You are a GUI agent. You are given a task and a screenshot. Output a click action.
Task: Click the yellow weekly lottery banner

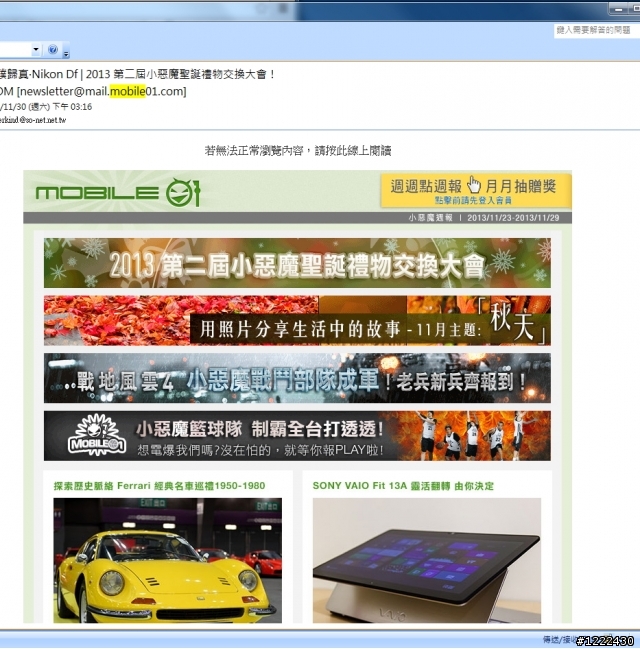click(476, 191)
